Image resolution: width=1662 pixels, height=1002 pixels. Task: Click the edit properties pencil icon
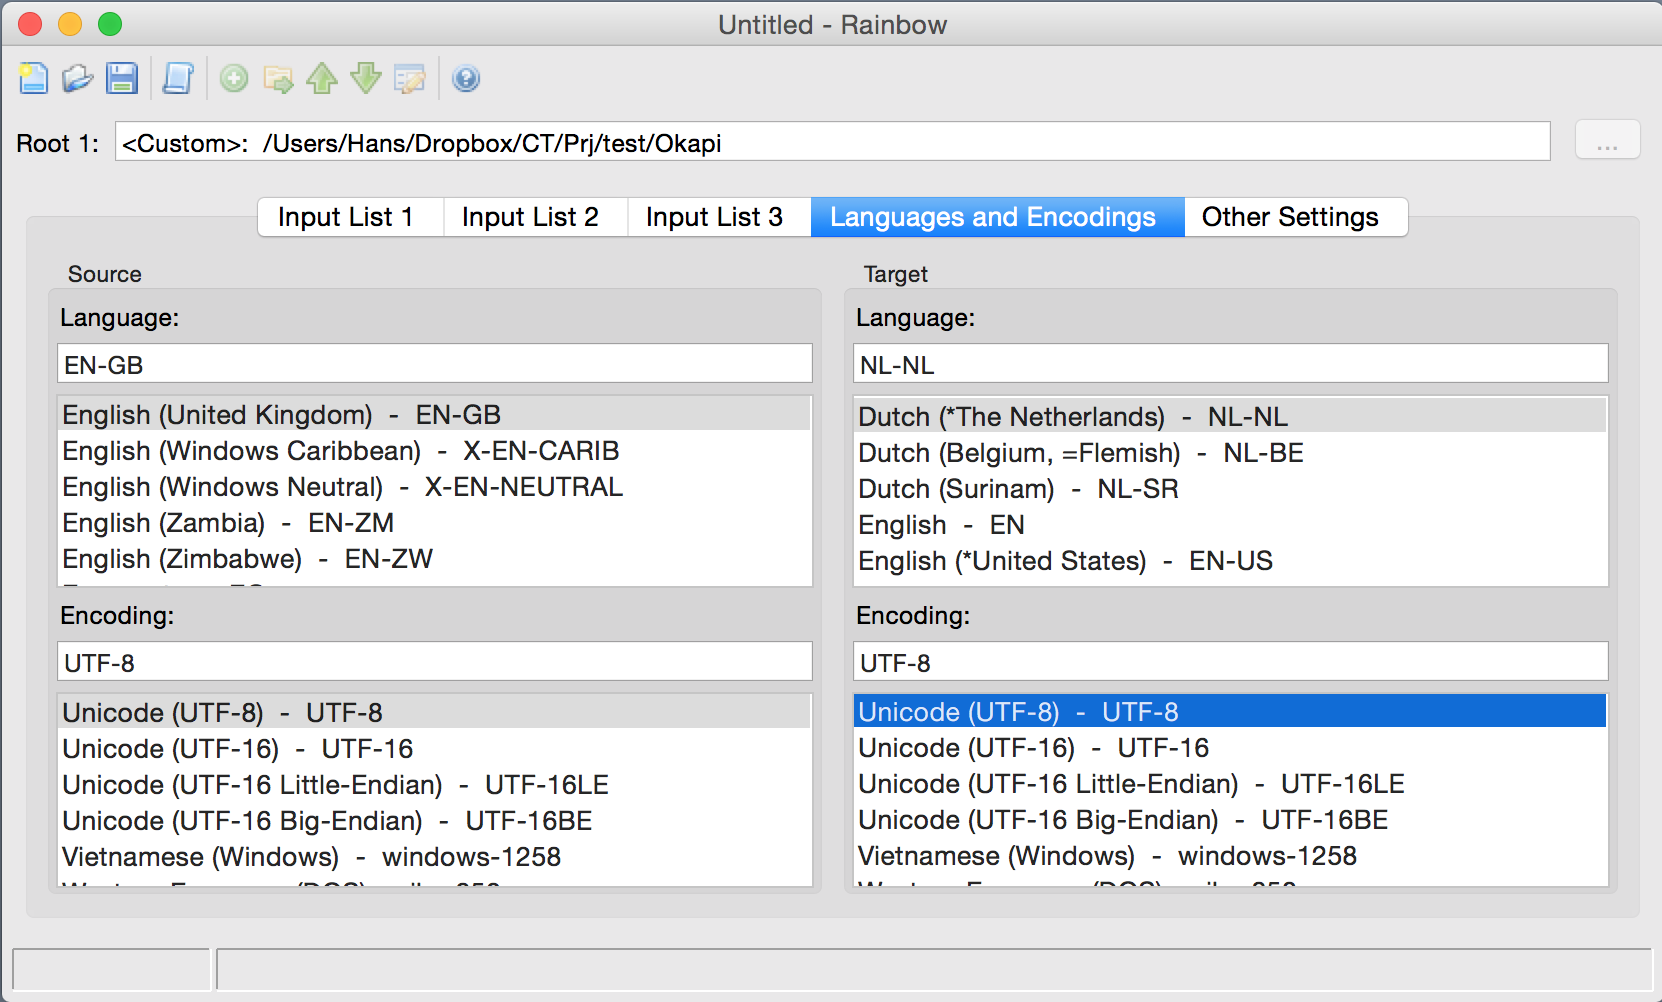tap(410, 78)
